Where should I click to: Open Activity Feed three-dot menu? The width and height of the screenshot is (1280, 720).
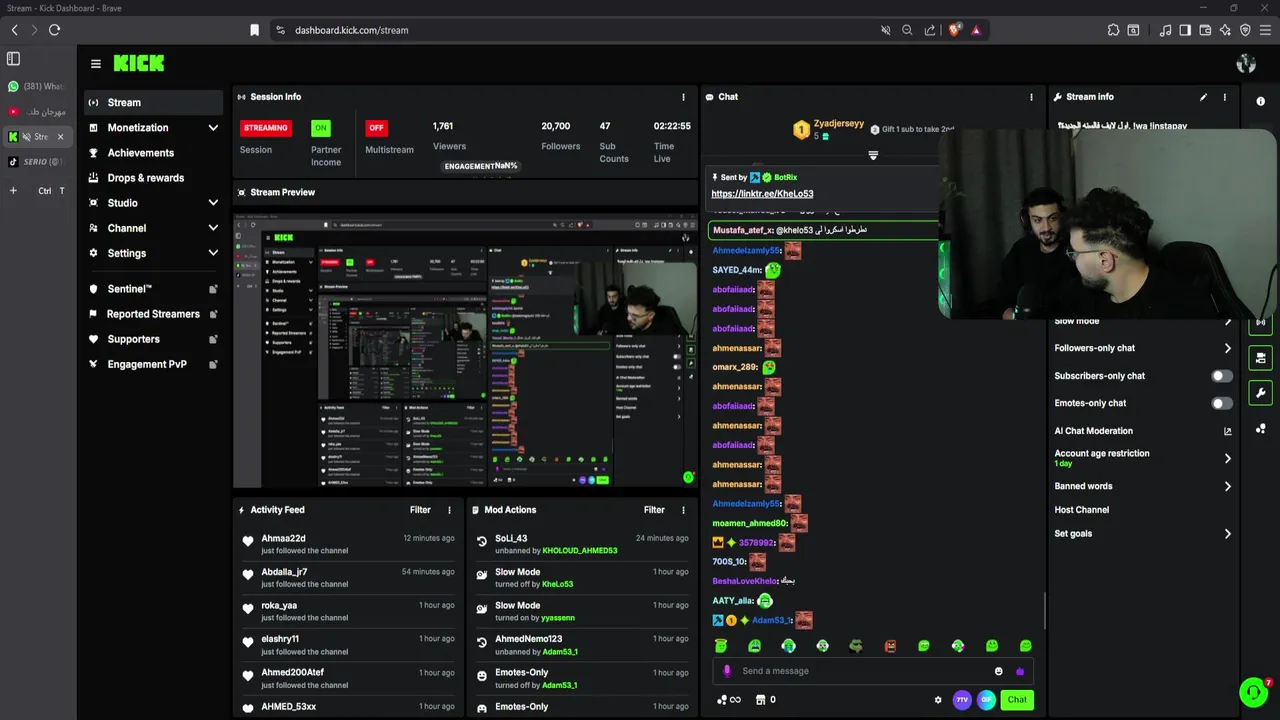pos(449,510)
